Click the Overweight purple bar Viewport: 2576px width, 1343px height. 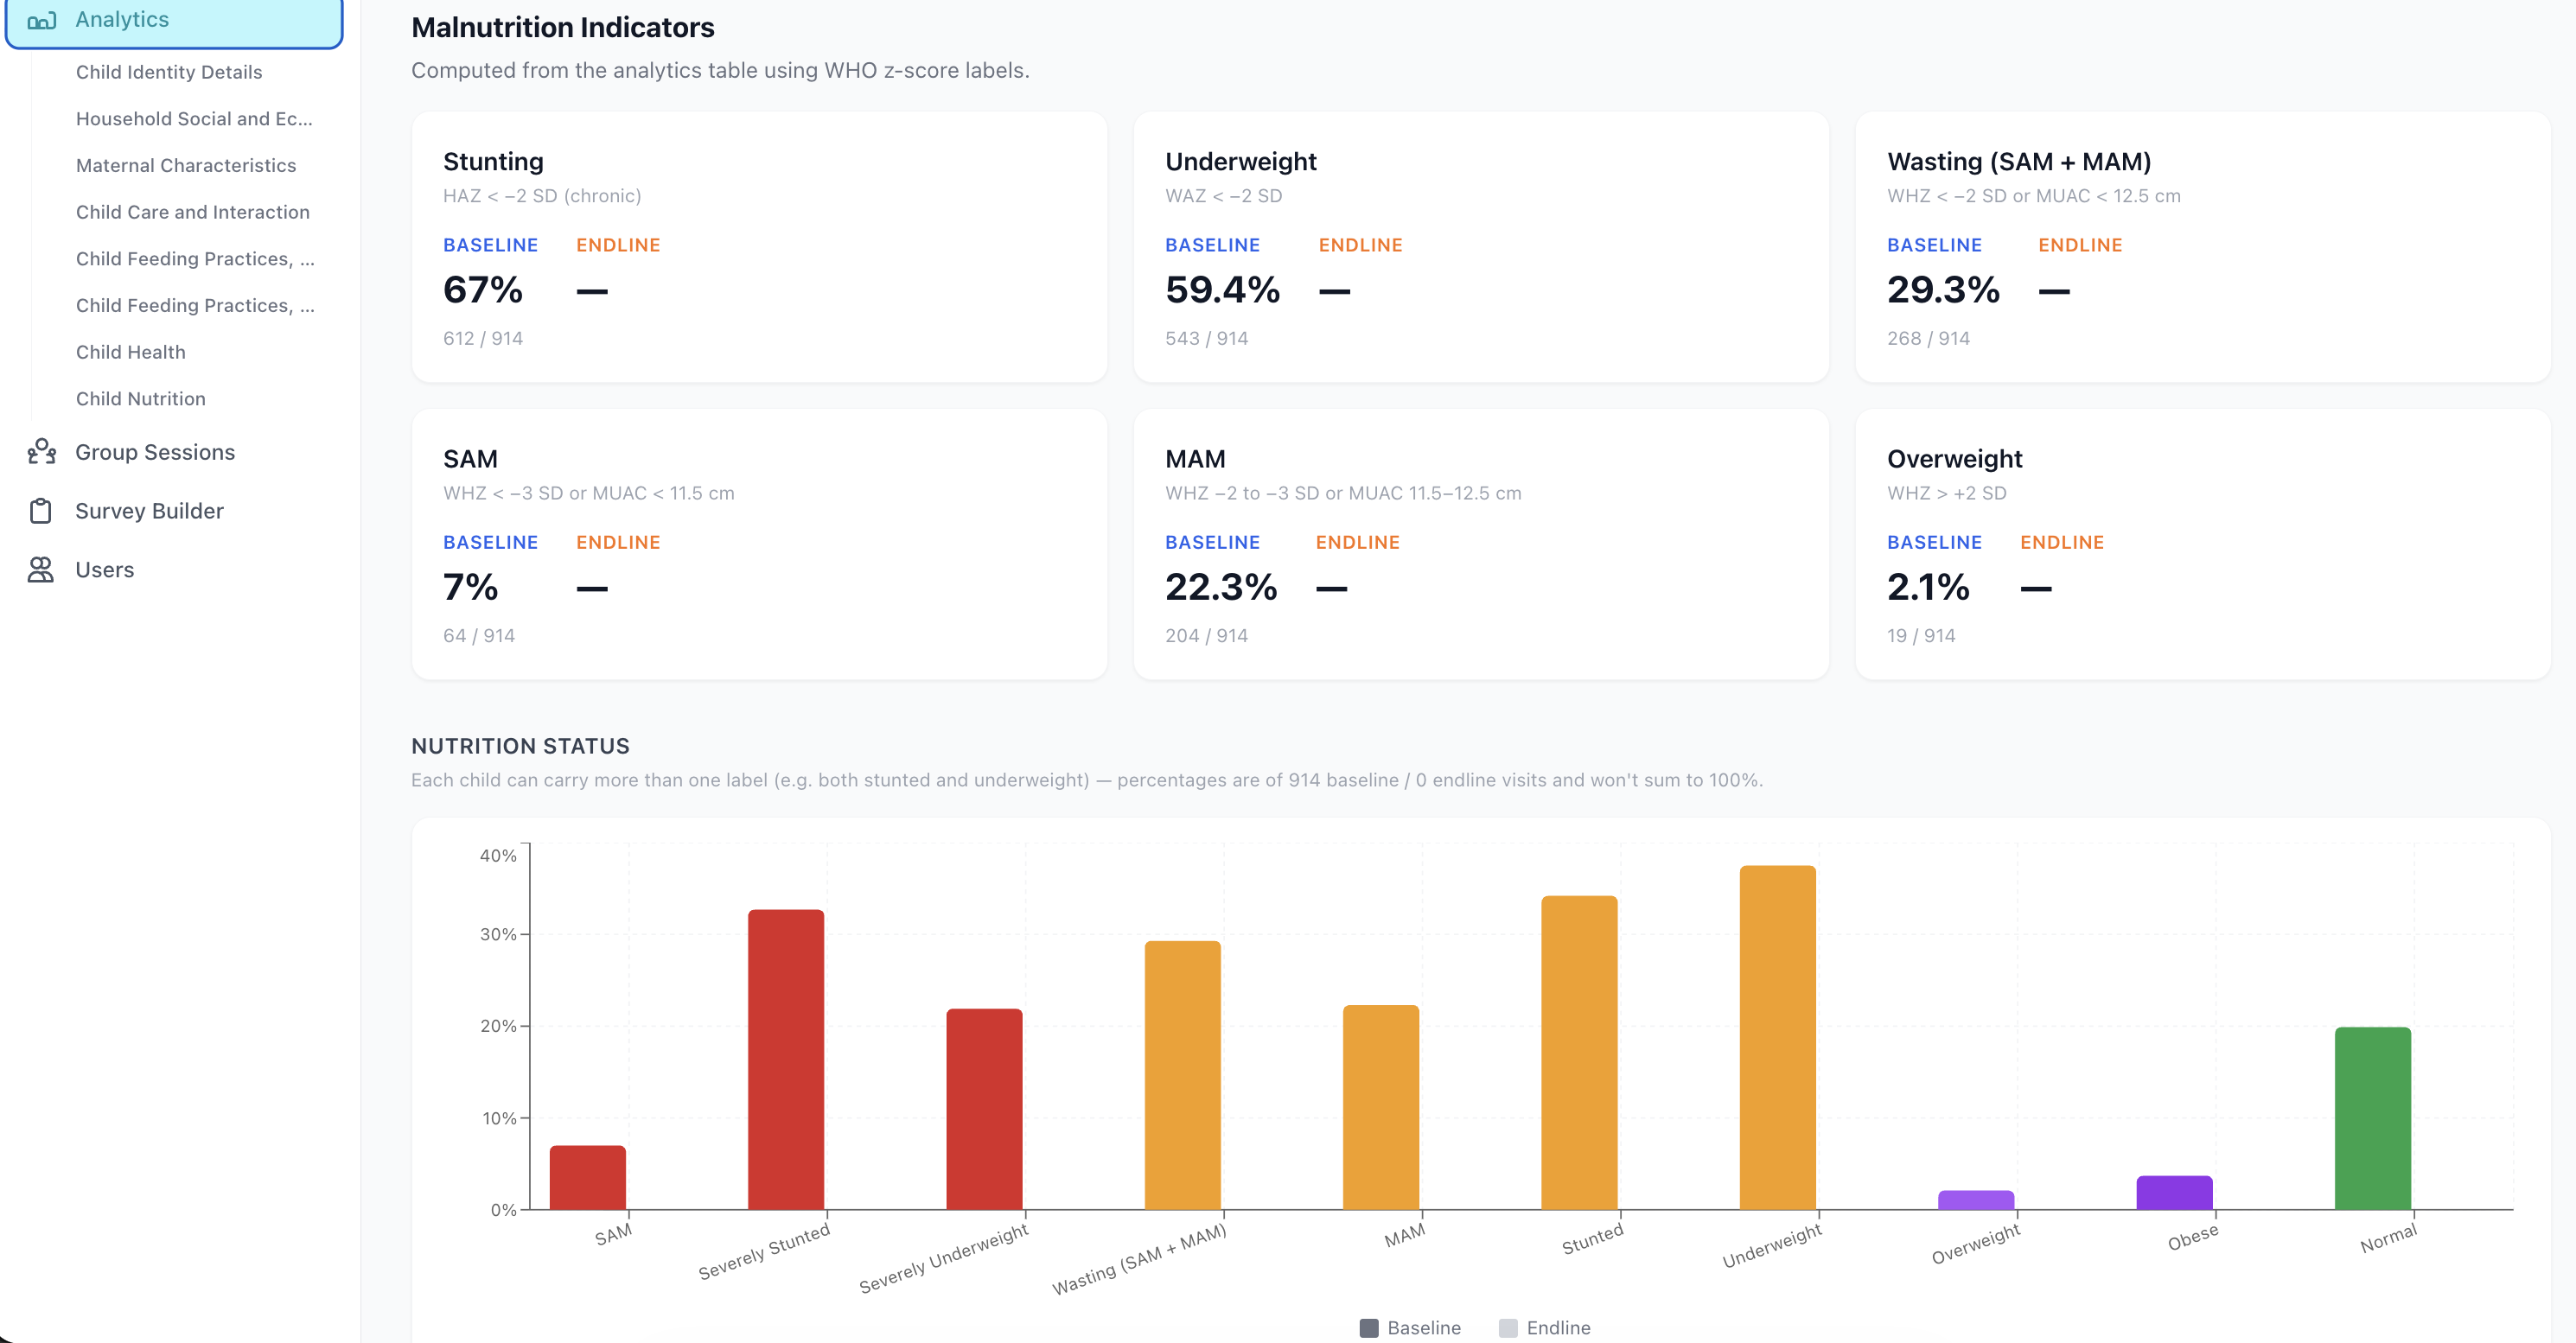point(1976,1200)
